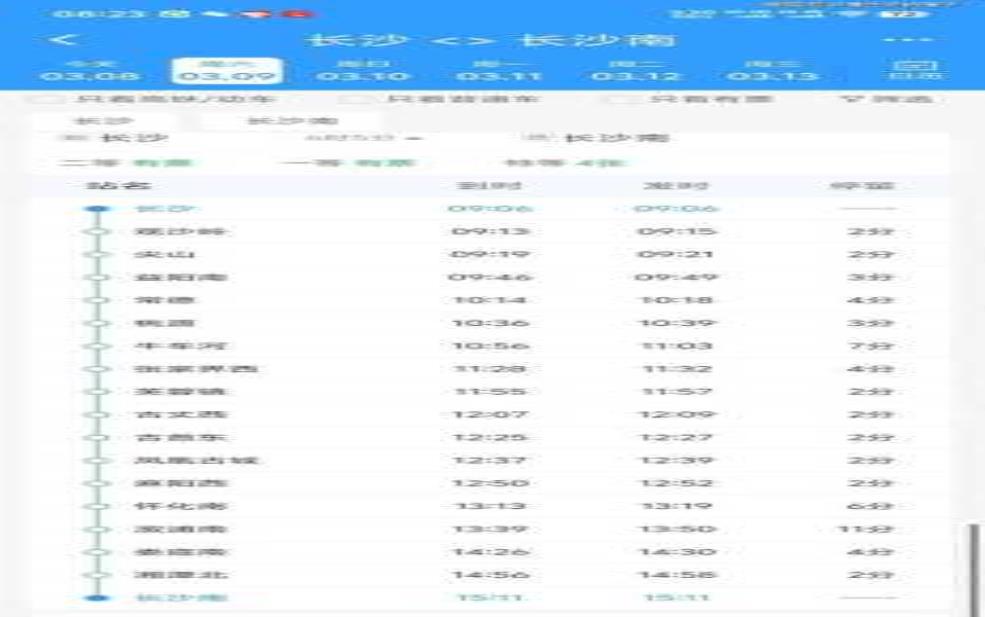
Task: Select the 益阳南 station name
Action: tap(180, 278)
